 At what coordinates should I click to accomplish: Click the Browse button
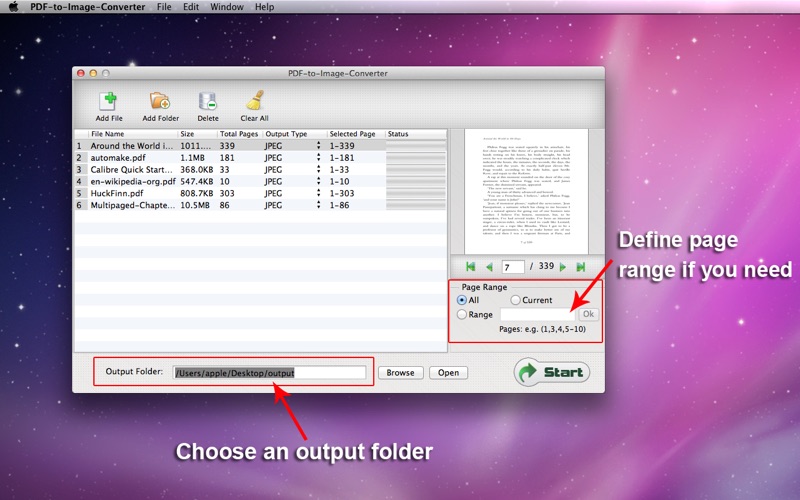[x=400, y=372]
